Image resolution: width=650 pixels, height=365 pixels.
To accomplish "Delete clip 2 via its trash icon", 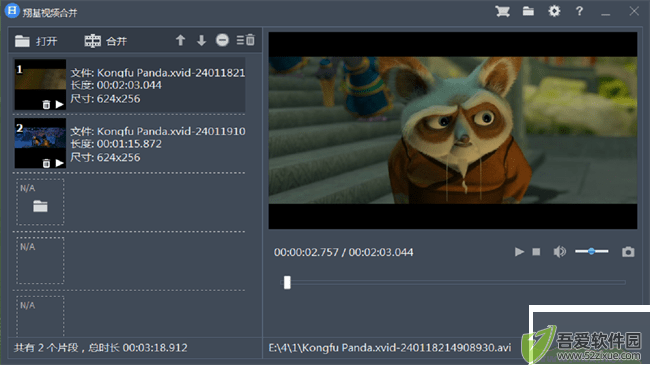I will click(x=46, y=163).
